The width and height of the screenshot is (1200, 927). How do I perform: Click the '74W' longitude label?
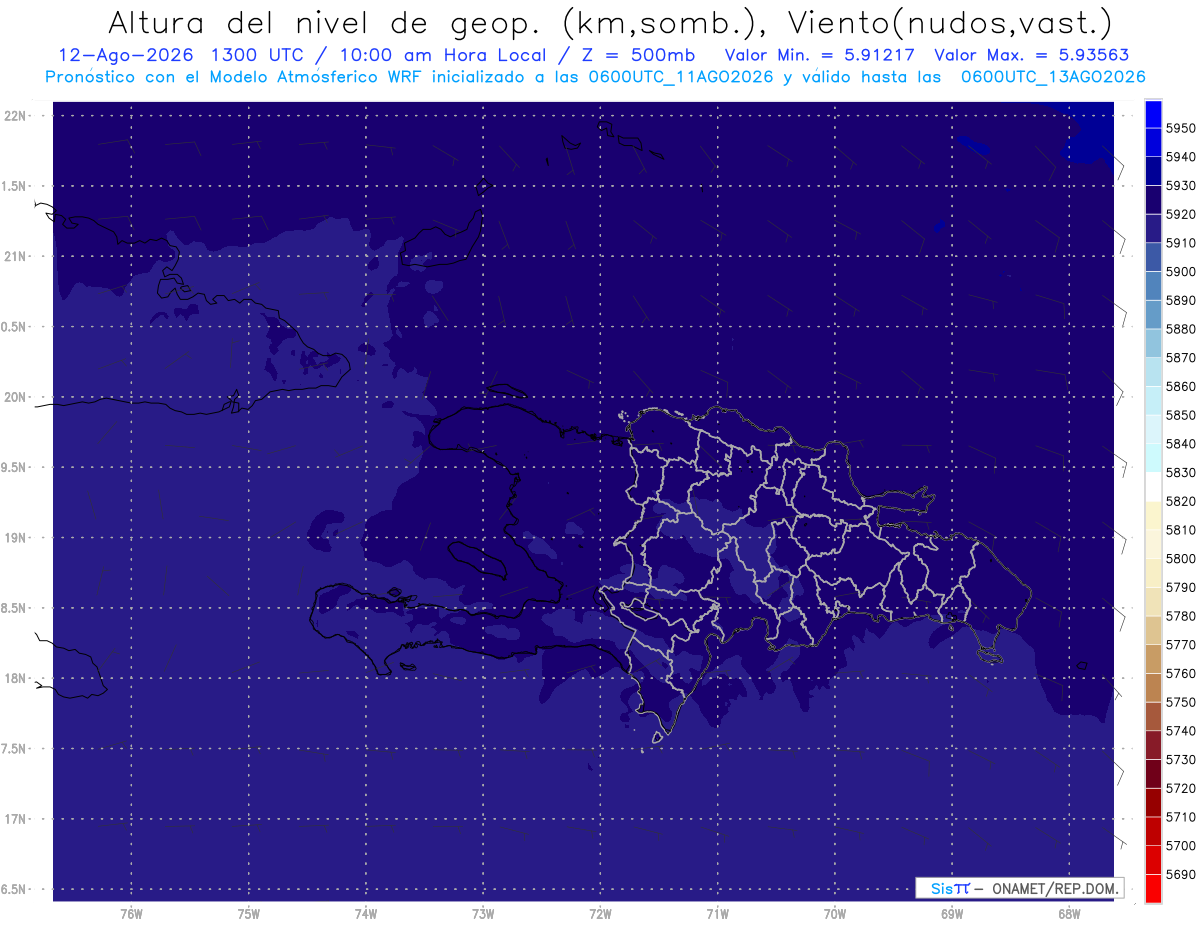[x=365, y=913]
